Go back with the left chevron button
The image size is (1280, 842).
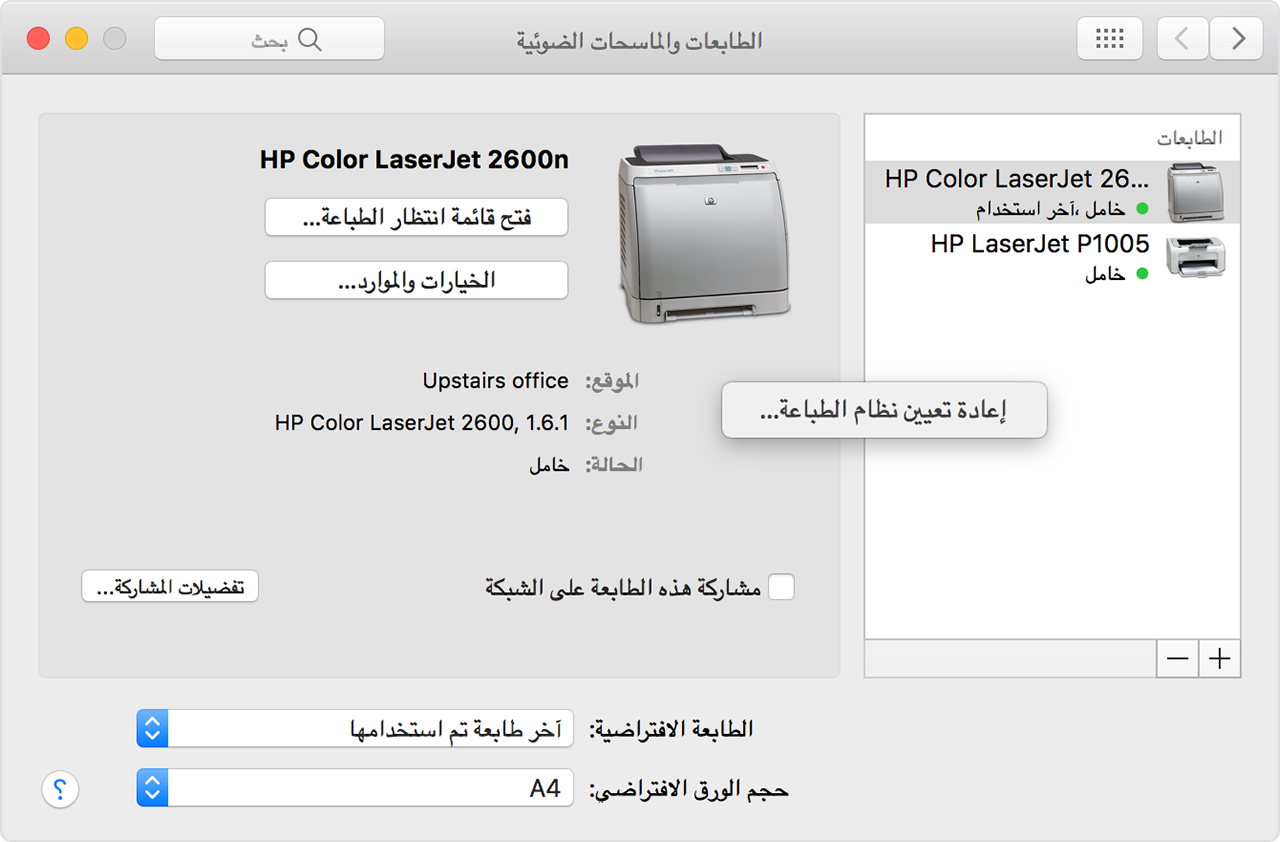1182,39
